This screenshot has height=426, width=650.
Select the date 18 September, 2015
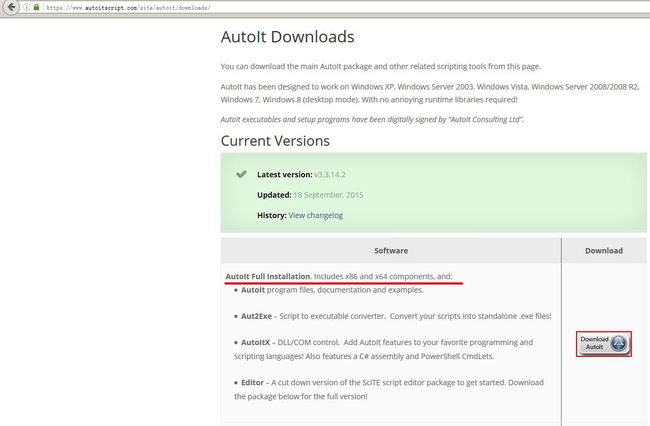pyautogui.click(x=328, y=195)
